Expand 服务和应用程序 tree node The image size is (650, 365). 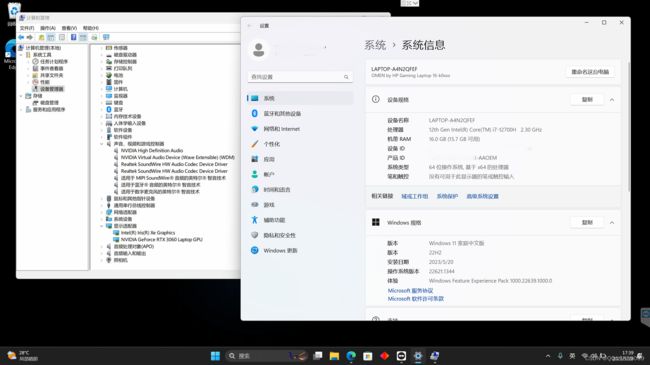pyautogui.click(x=21, y=110)
